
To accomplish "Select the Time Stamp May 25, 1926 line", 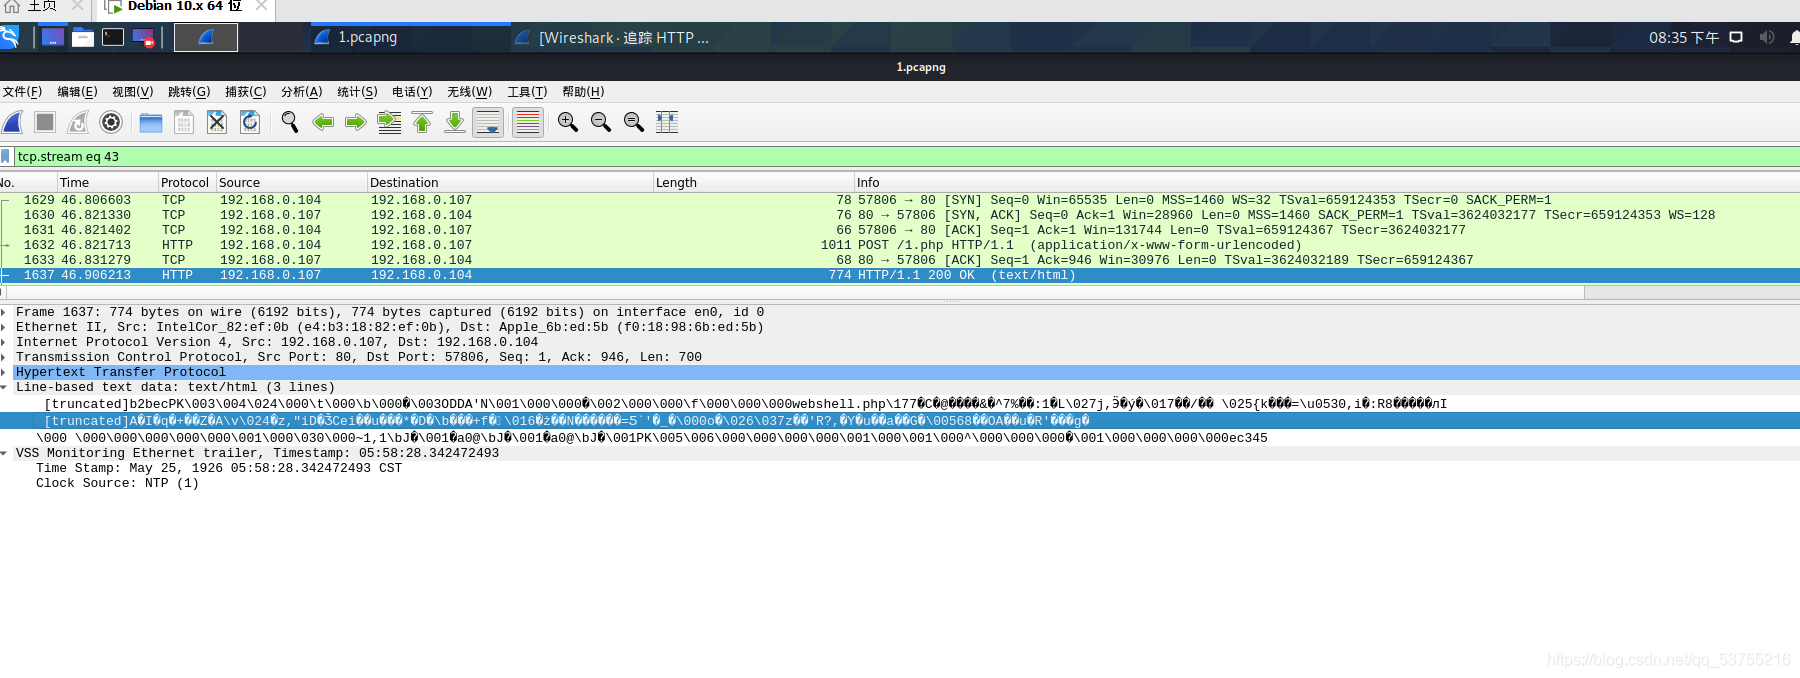I will (x=219, y=468).
